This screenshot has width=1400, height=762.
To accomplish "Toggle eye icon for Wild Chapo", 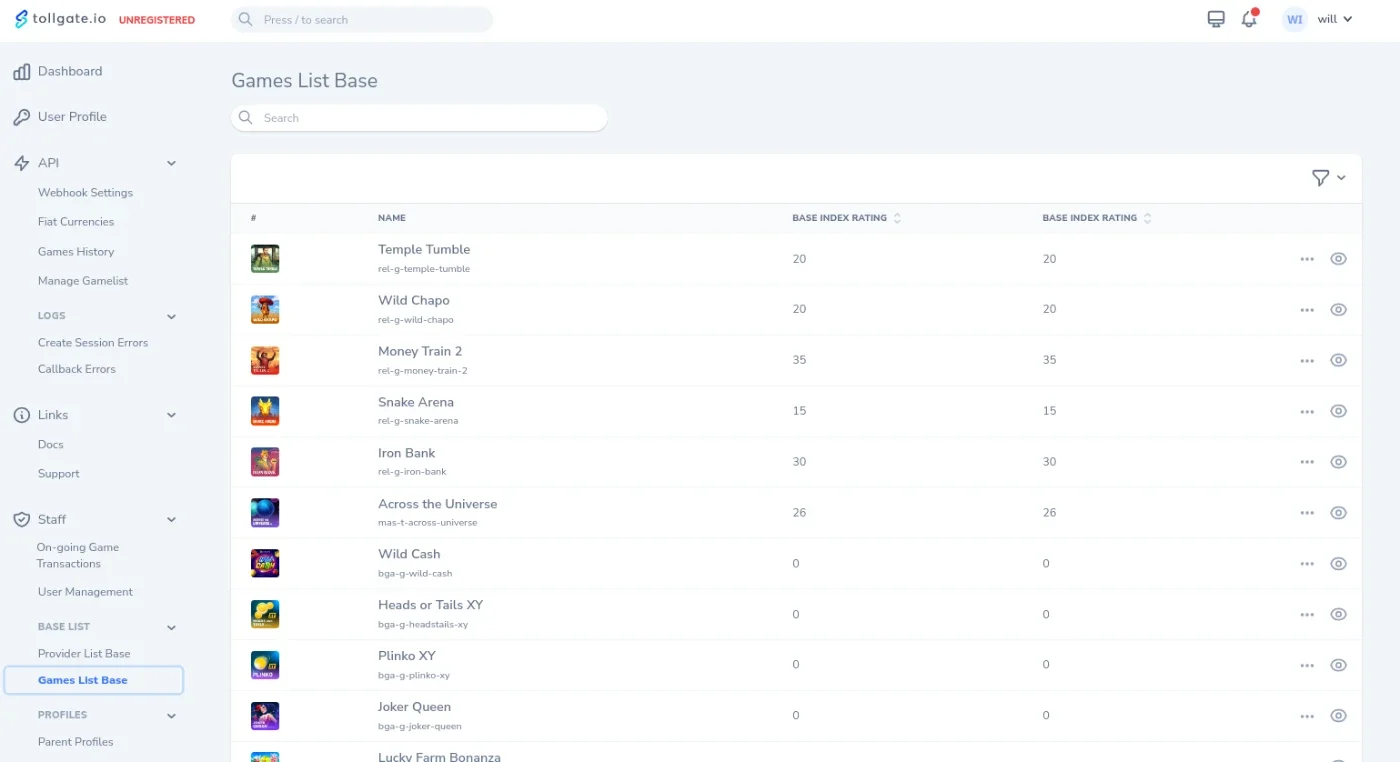I will 1338,310.
